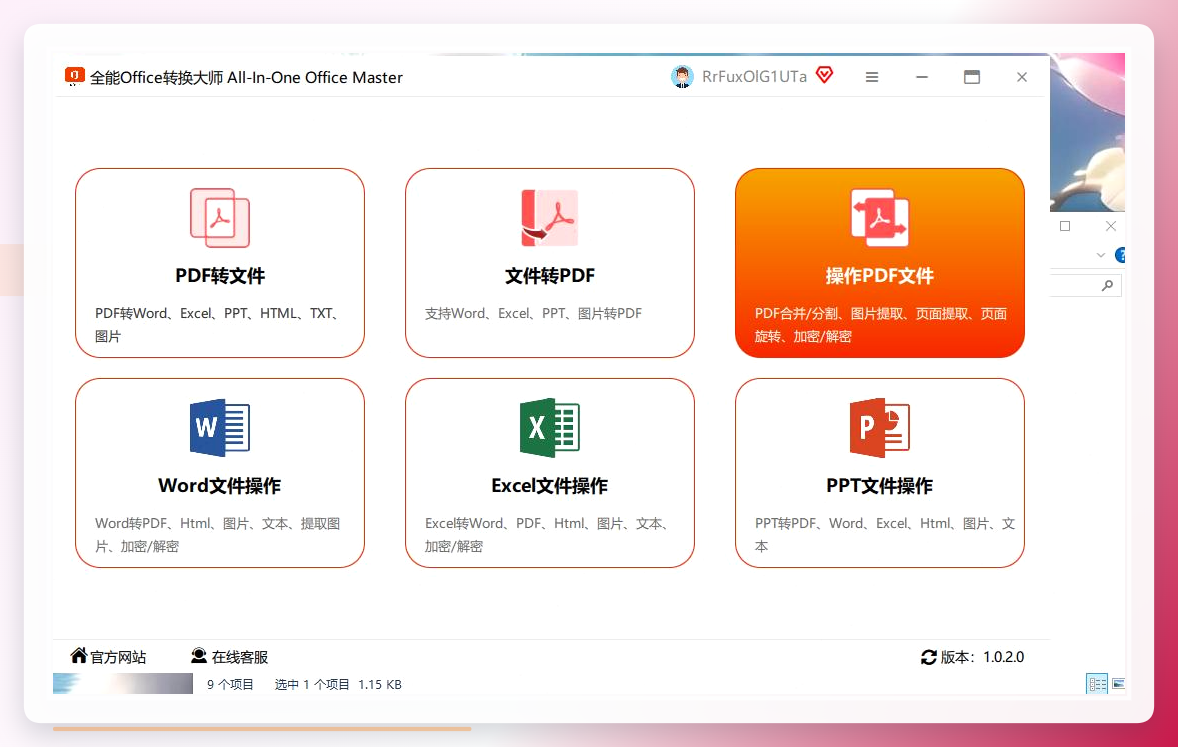The image size is (1178, 747).
Task: Open the hamburger menu in title bar
Action: pos(871,77)
